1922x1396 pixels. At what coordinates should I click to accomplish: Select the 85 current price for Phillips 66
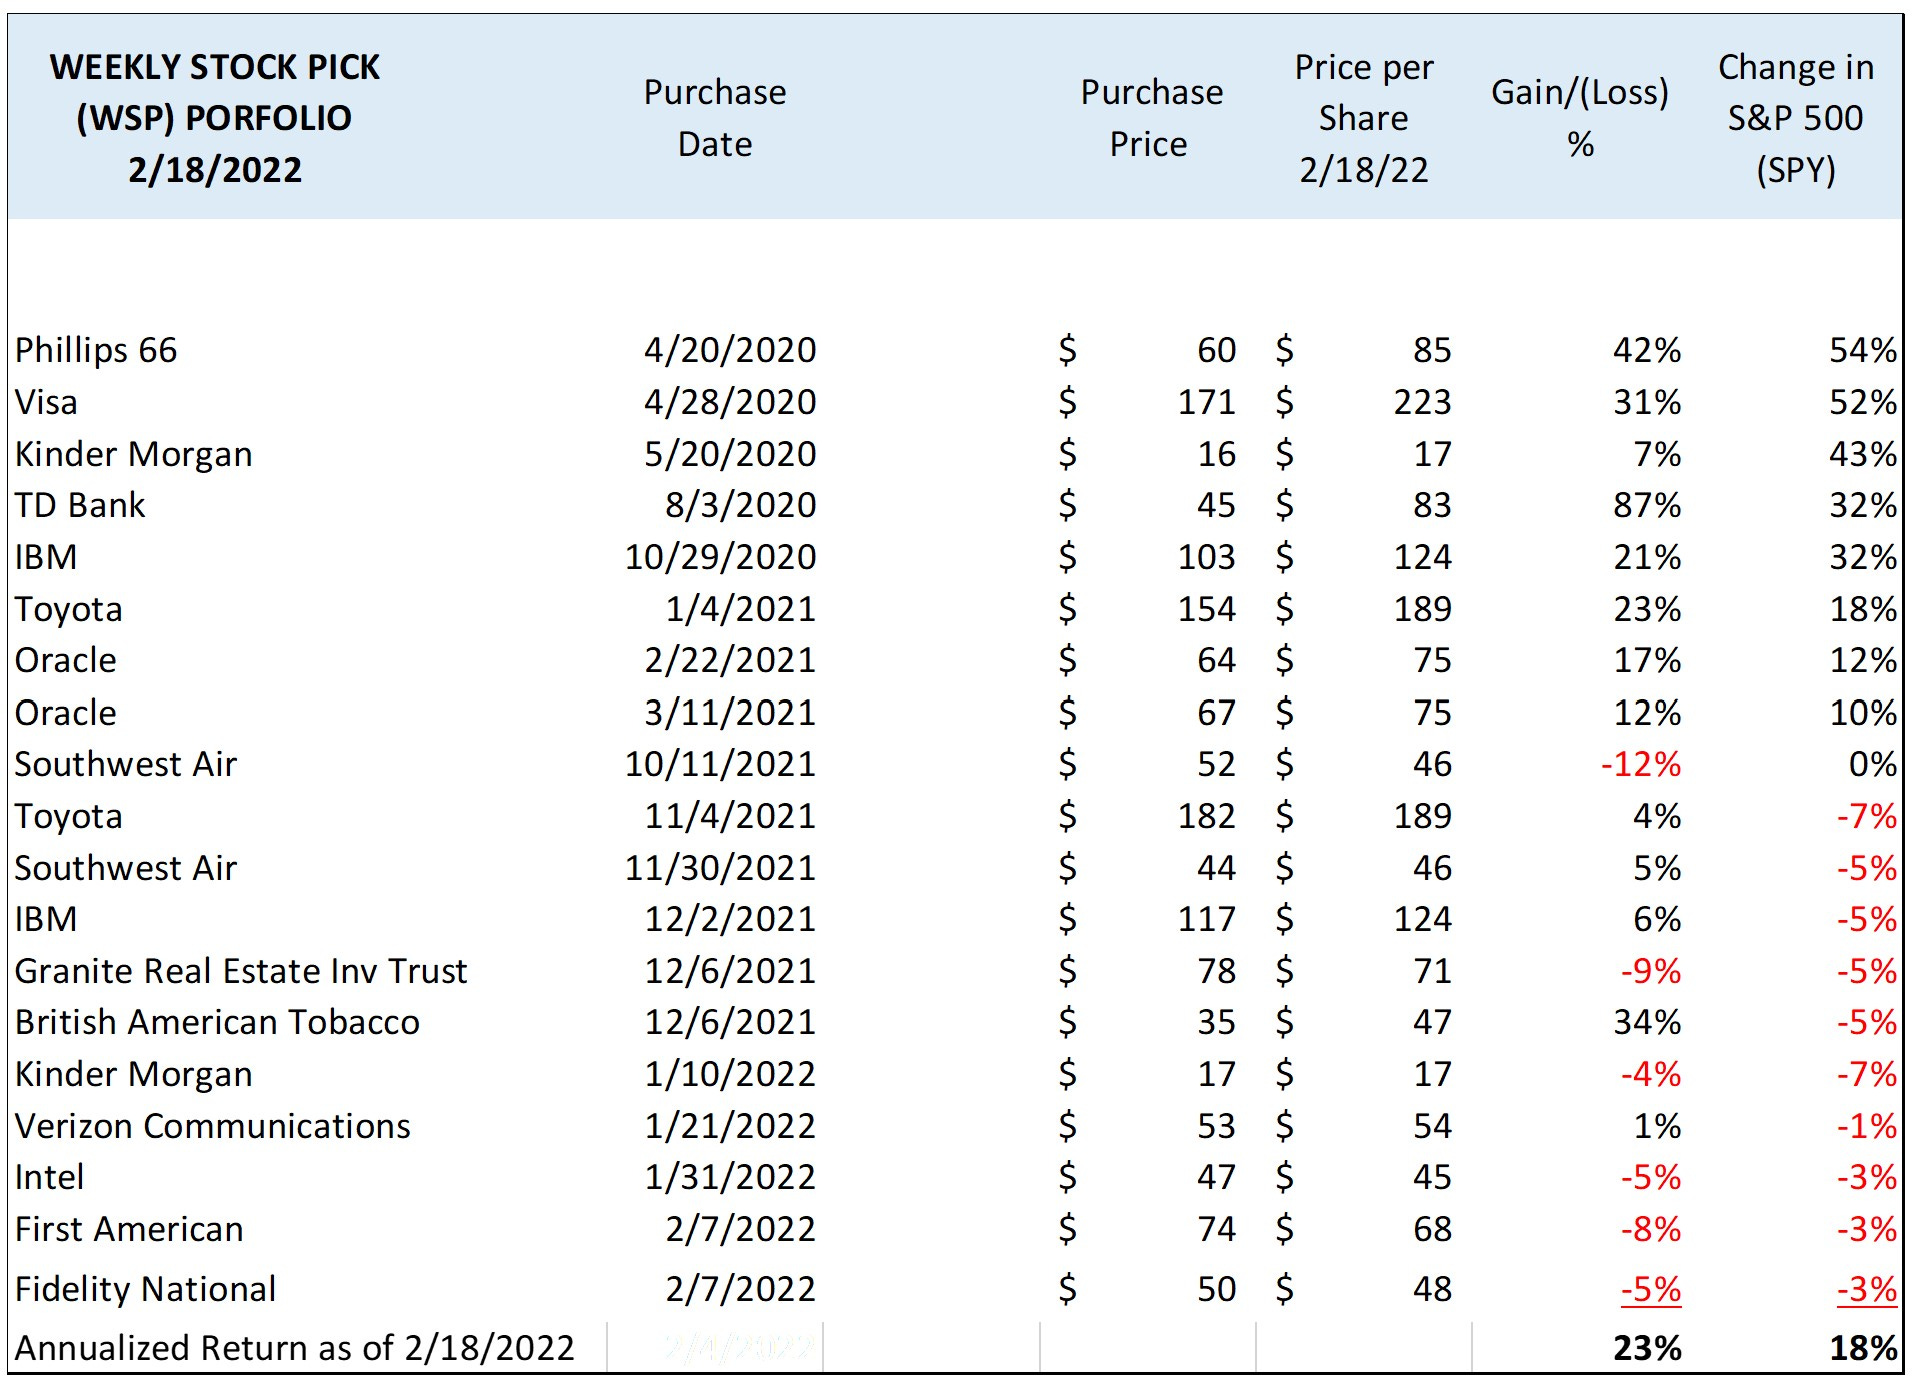[x=1432, y=350]
